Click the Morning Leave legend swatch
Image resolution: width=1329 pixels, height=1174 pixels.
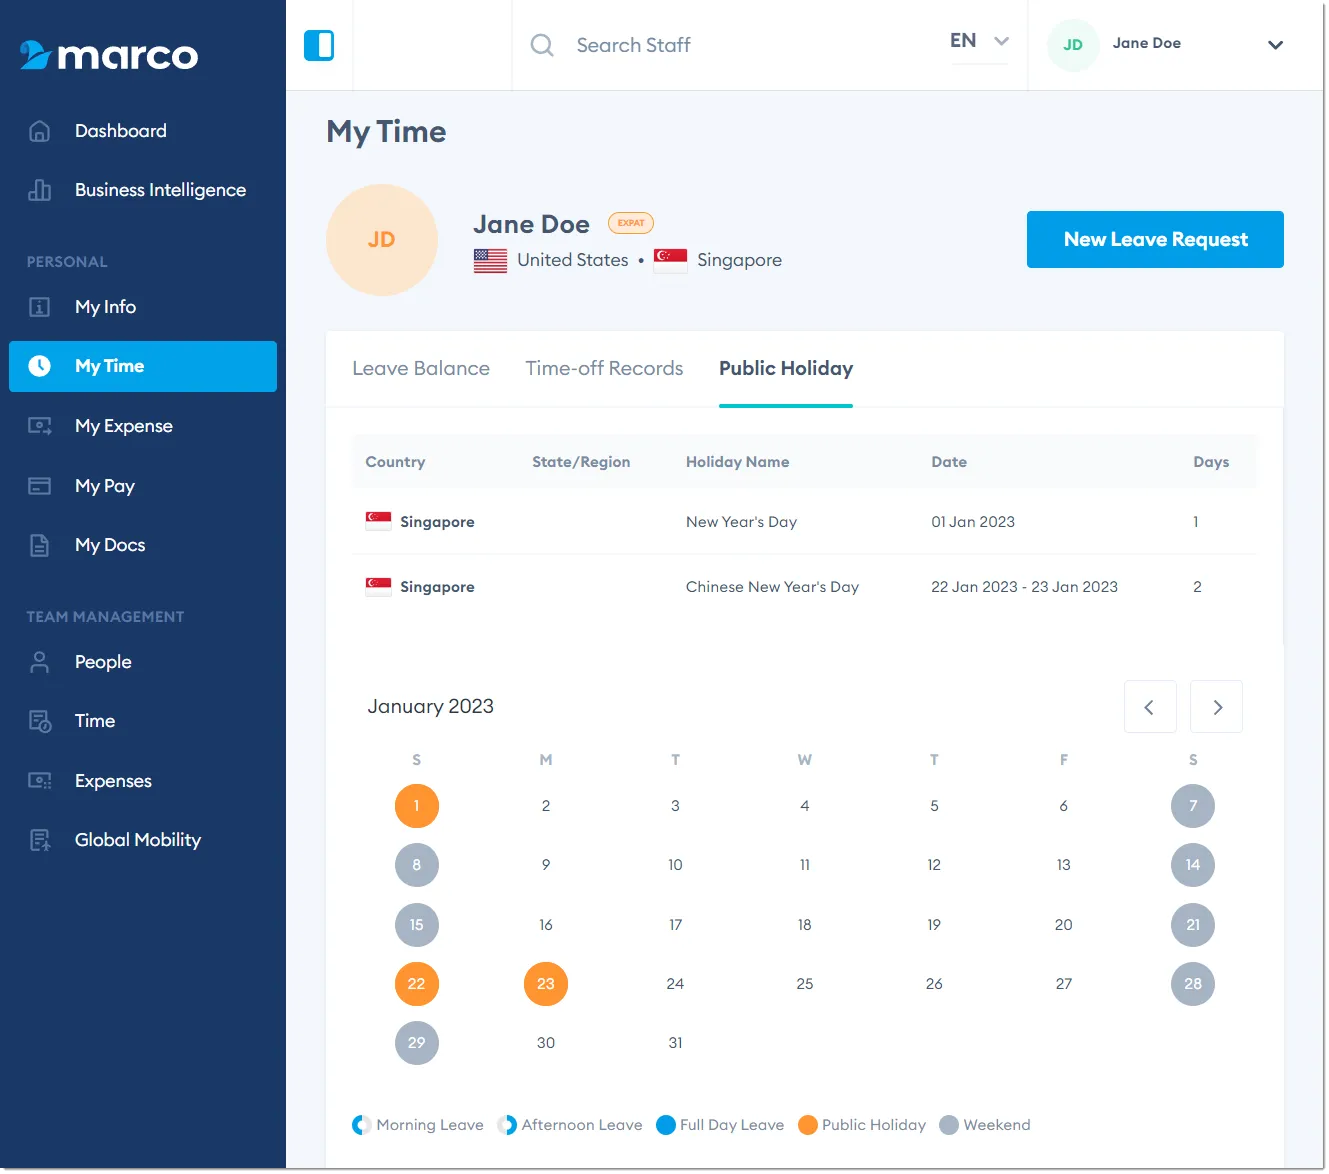coord(362,1125)
